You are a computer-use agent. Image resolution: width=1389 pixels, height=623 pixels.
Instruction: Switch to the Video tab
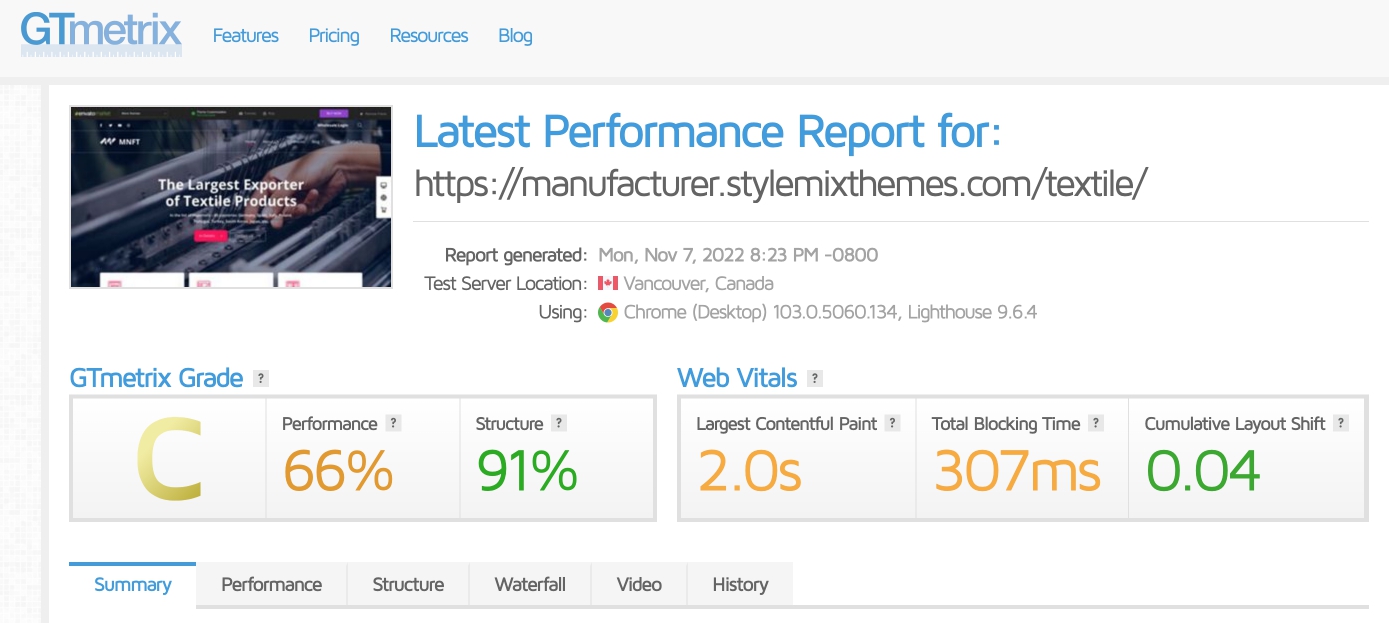(639, 584)
